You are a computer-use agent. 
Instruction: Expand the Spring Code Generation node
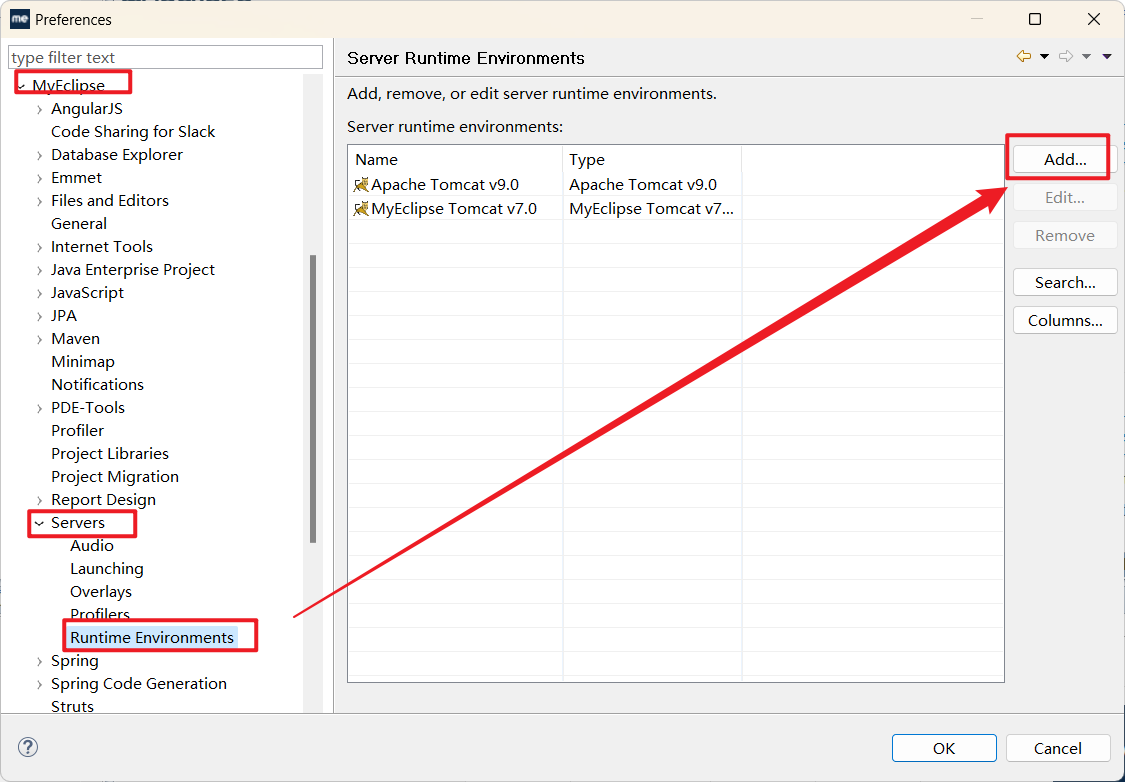(39, 684)
